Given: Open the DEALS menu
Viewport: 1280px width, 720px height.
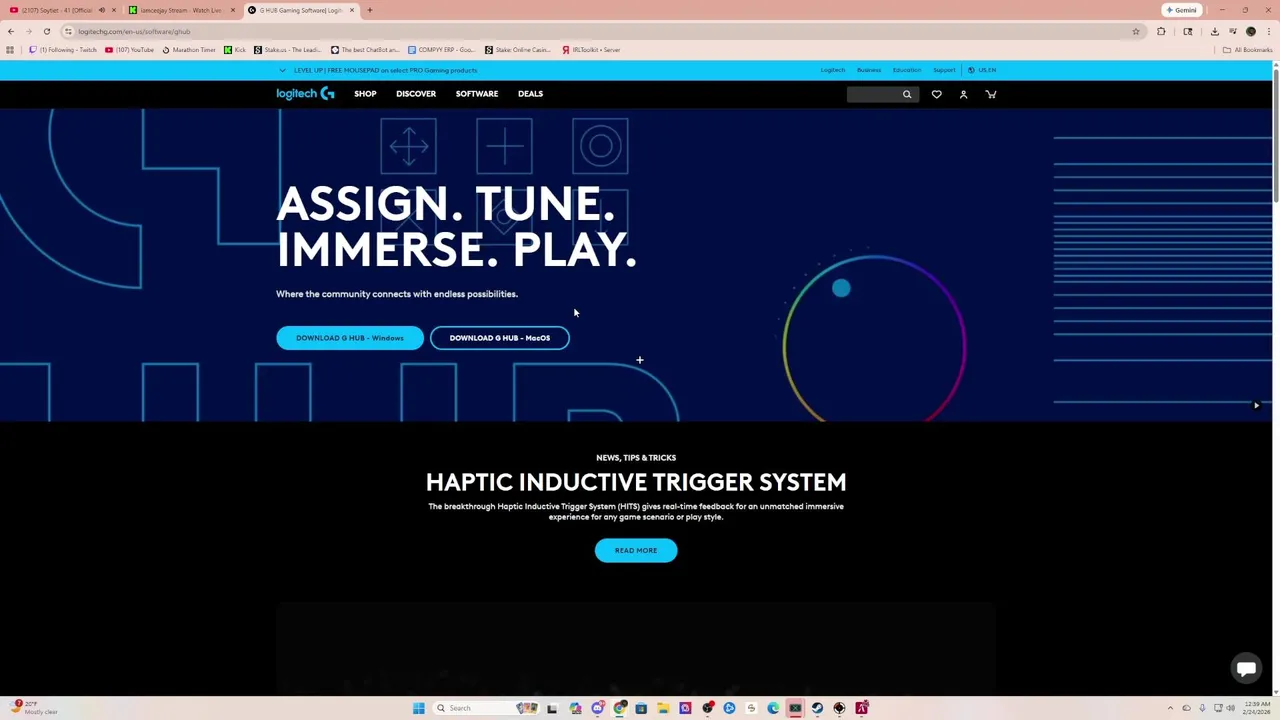Looking at the screenshot, I should (530, 94).
